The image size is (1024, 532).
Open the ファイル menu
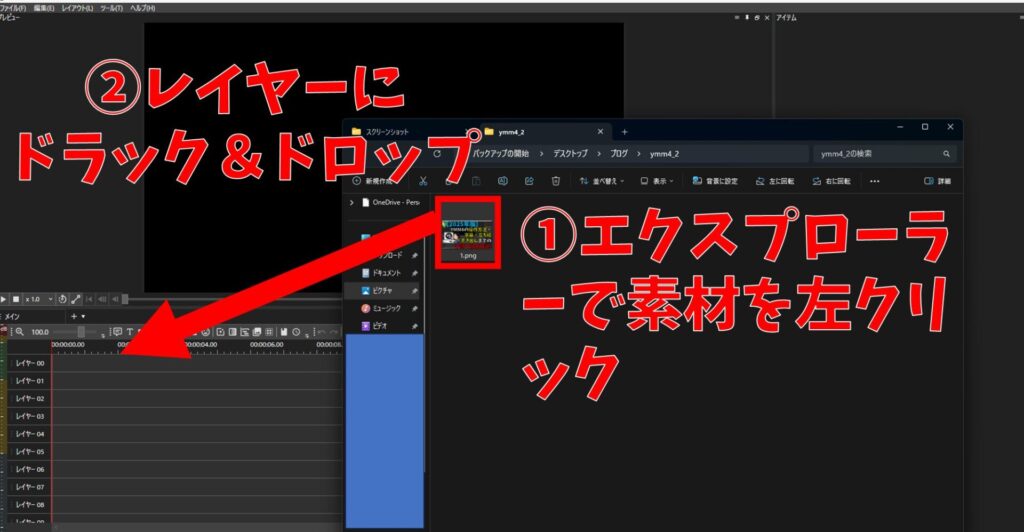(13, 8)
